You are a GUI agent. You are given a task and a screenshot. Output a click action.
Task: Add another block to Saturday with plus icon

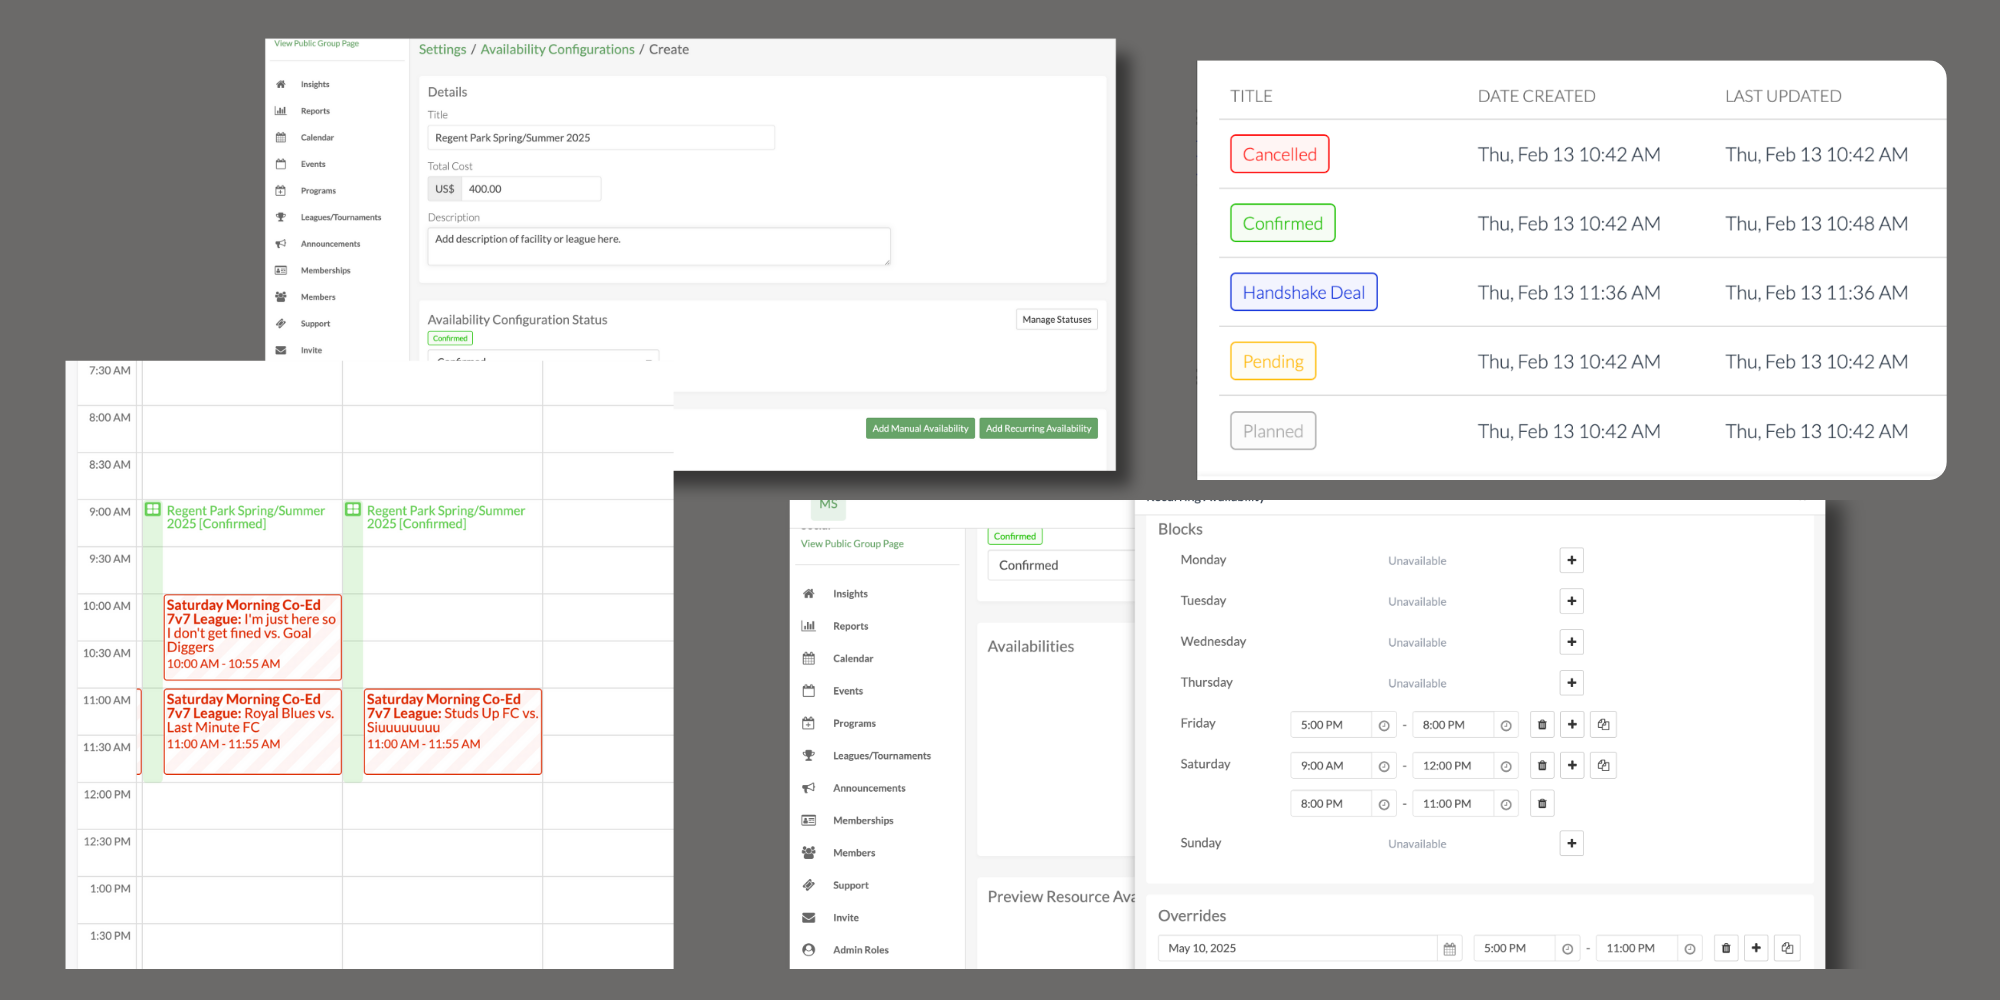click(1572, 766)
